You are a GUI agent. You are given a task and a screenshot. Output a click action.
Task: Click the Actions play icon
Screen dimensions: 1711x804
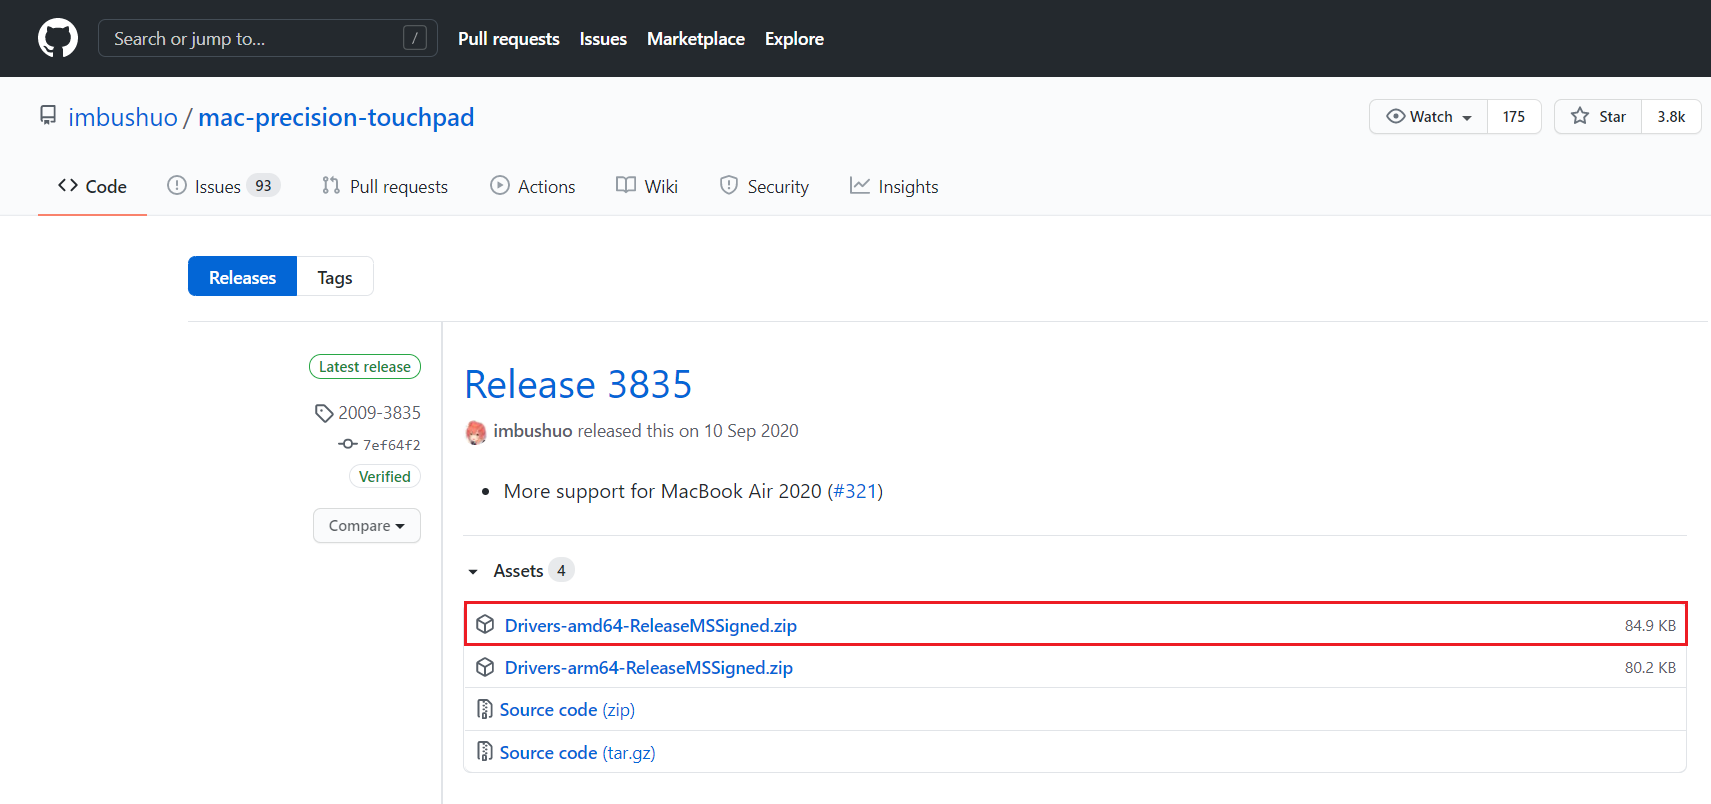click(500, 185)
